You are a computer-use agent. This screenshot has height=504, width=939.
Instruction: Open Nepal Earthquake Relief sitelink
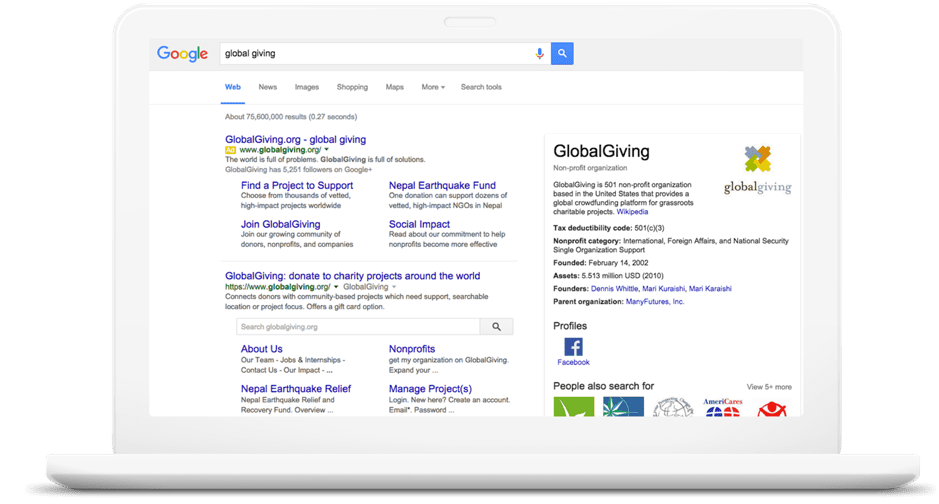coord(296,389)
